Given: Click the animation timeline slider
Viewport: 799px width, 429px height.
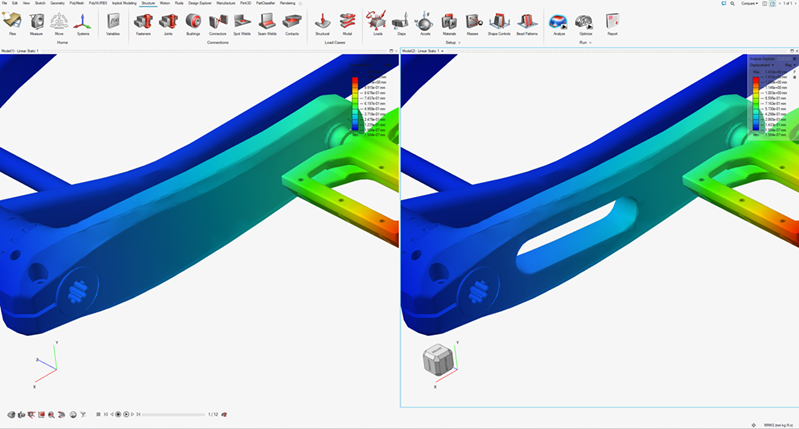Looking at the screenshot, I should click(173, 415).
